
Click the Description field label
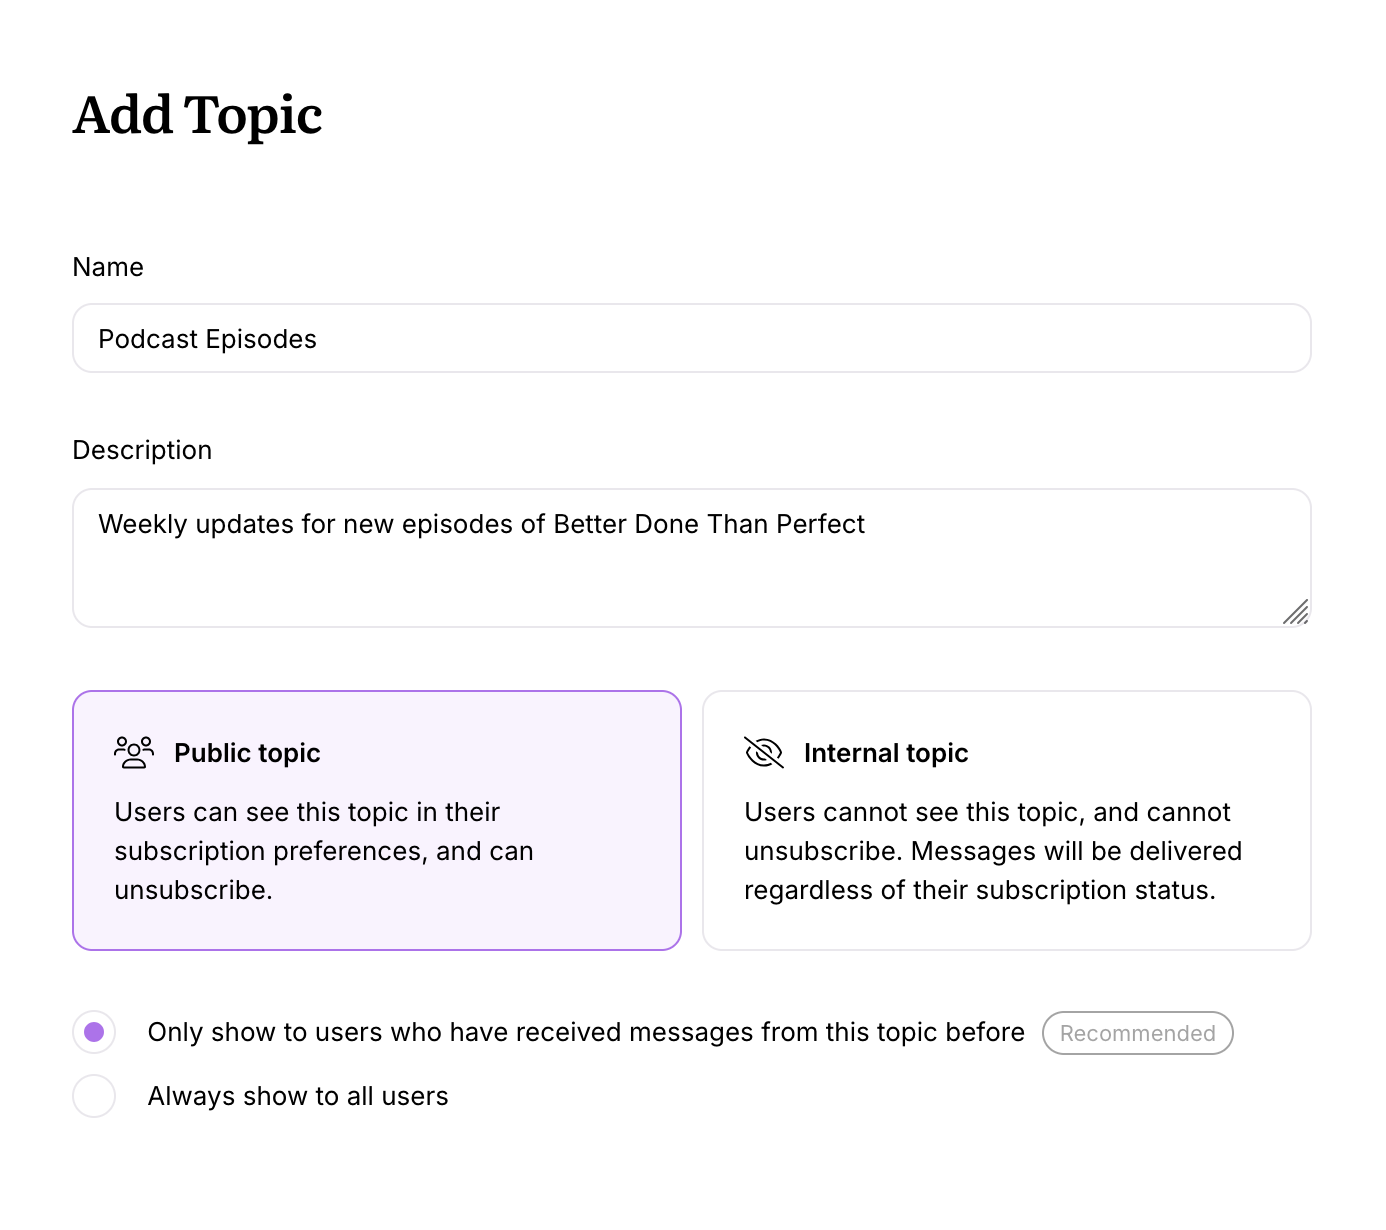point(142,449)
